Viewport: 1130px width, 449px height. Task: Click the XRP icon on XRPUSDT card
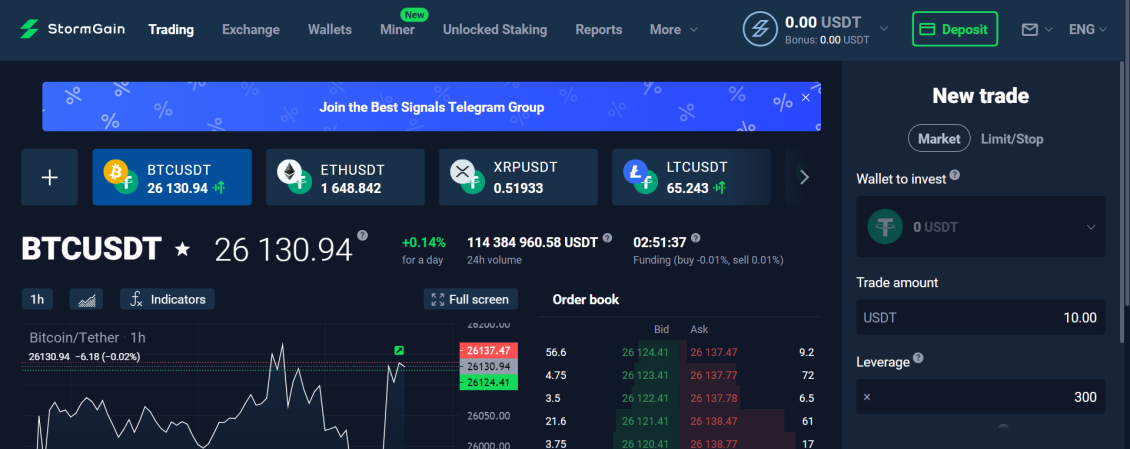[x=462, y=171]
